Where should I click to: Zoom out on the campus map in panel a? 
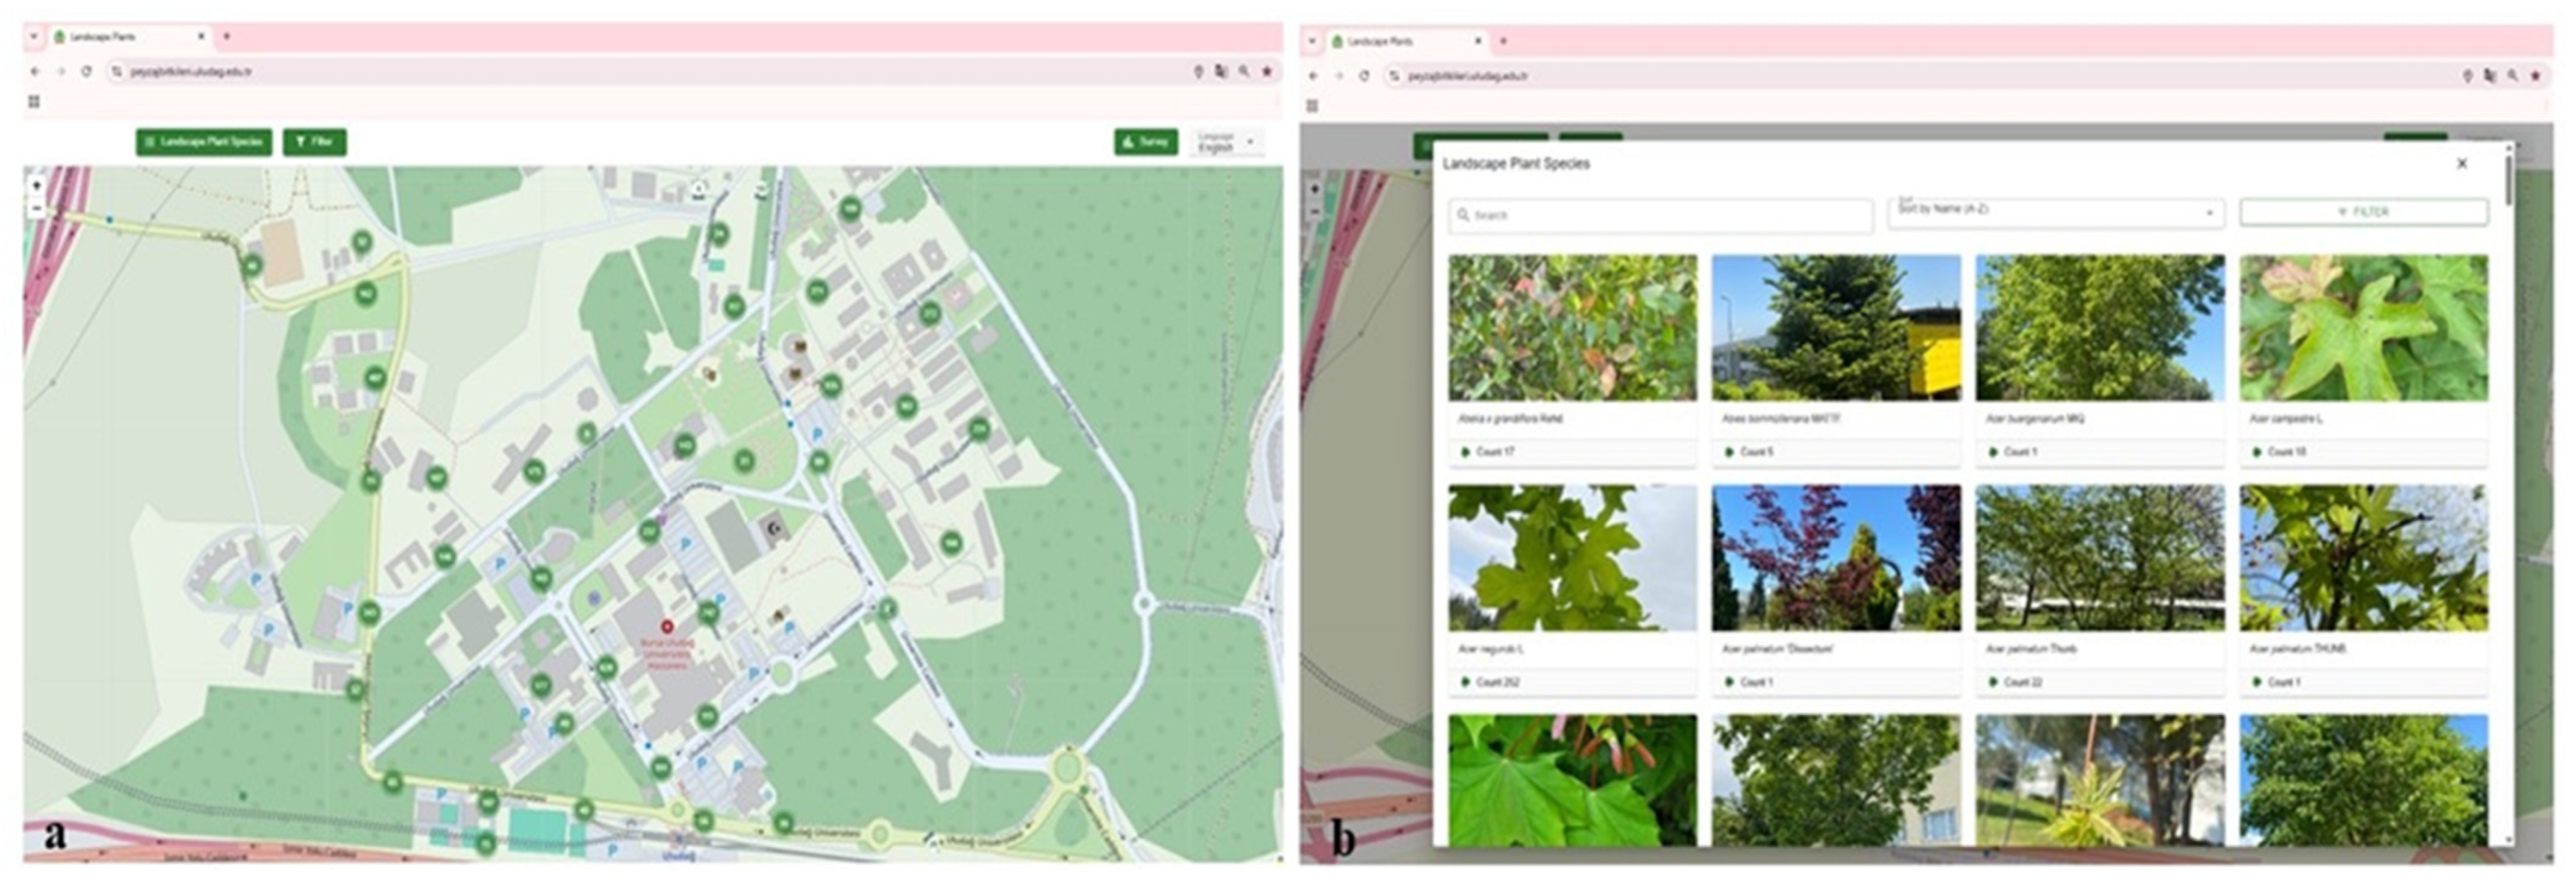click(x=37, y=209)
